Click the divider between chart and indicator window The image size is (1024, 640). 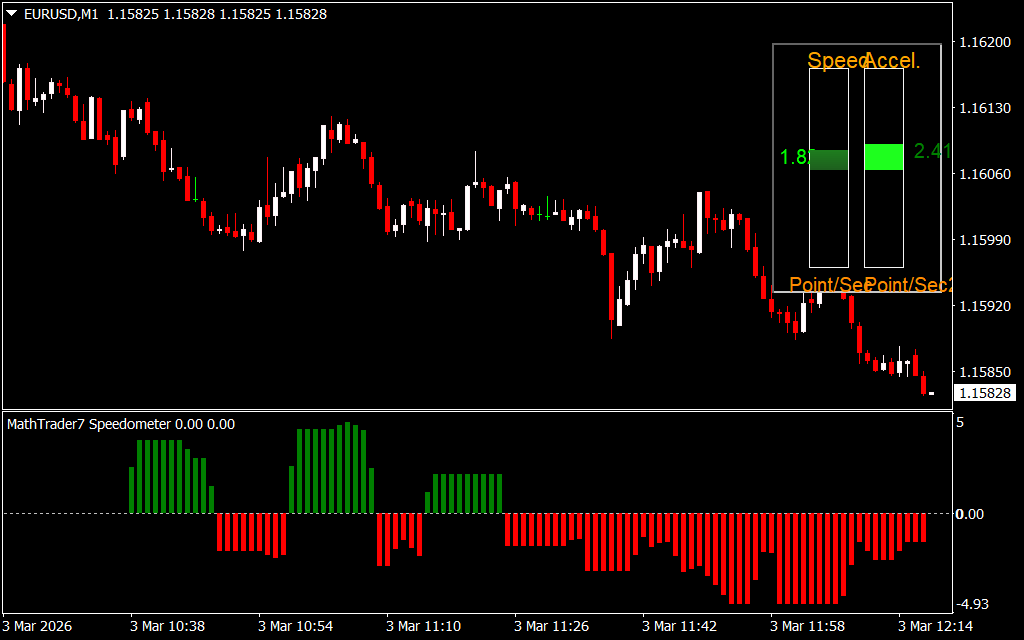pos(475,410)
